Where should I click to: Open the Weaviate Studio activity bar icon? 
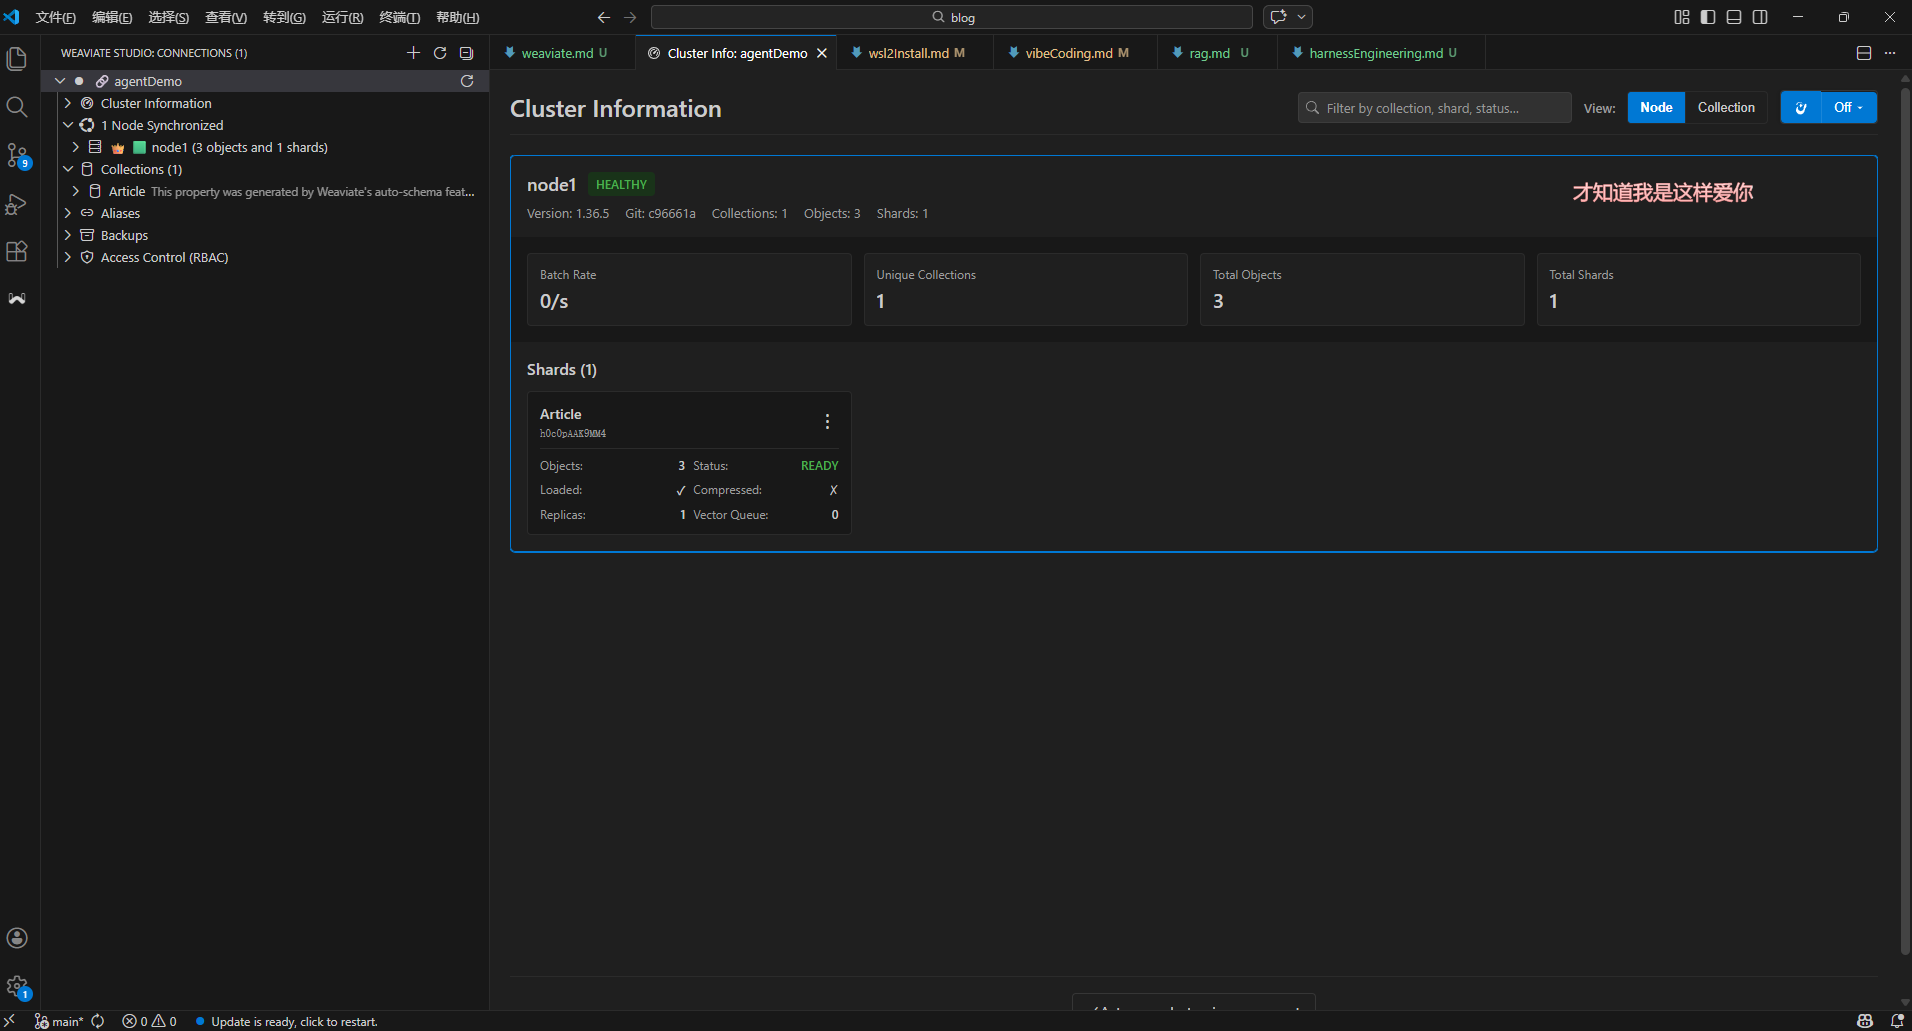pyautogui.click(x=17, y=299)
